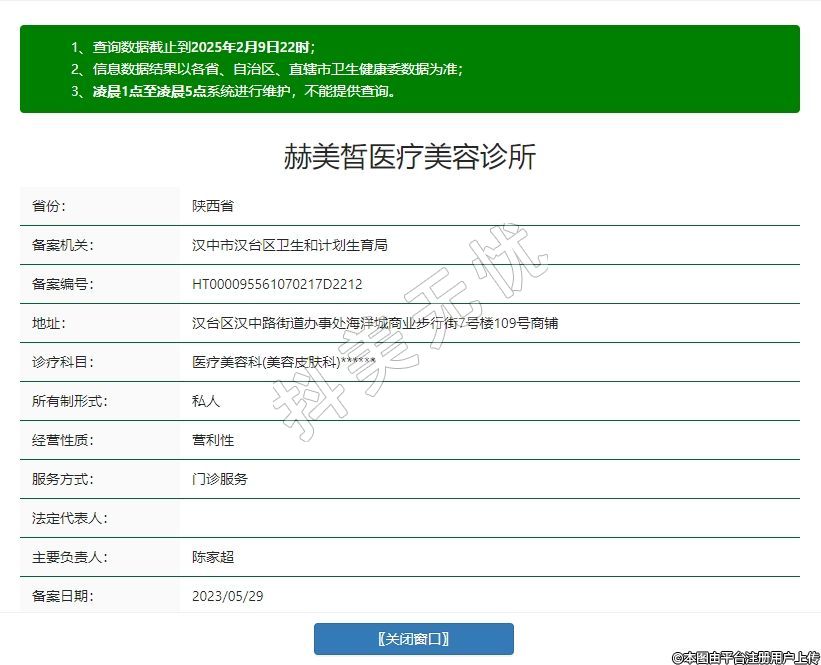Select the address text starting with 汉台区汉中路街道

tap(375, 323)
